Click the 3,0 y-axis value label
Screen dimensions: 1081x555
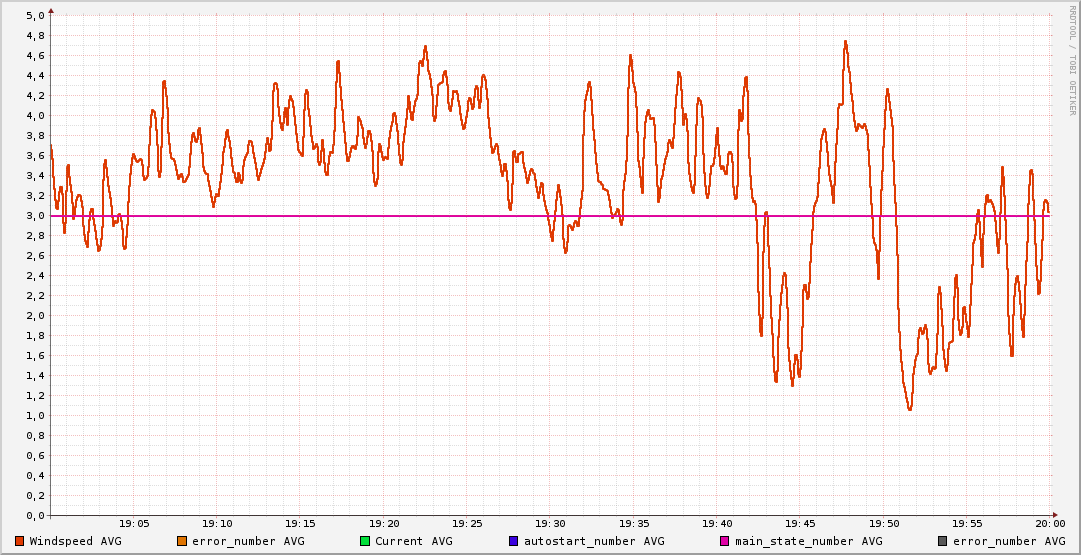(35, 216)
